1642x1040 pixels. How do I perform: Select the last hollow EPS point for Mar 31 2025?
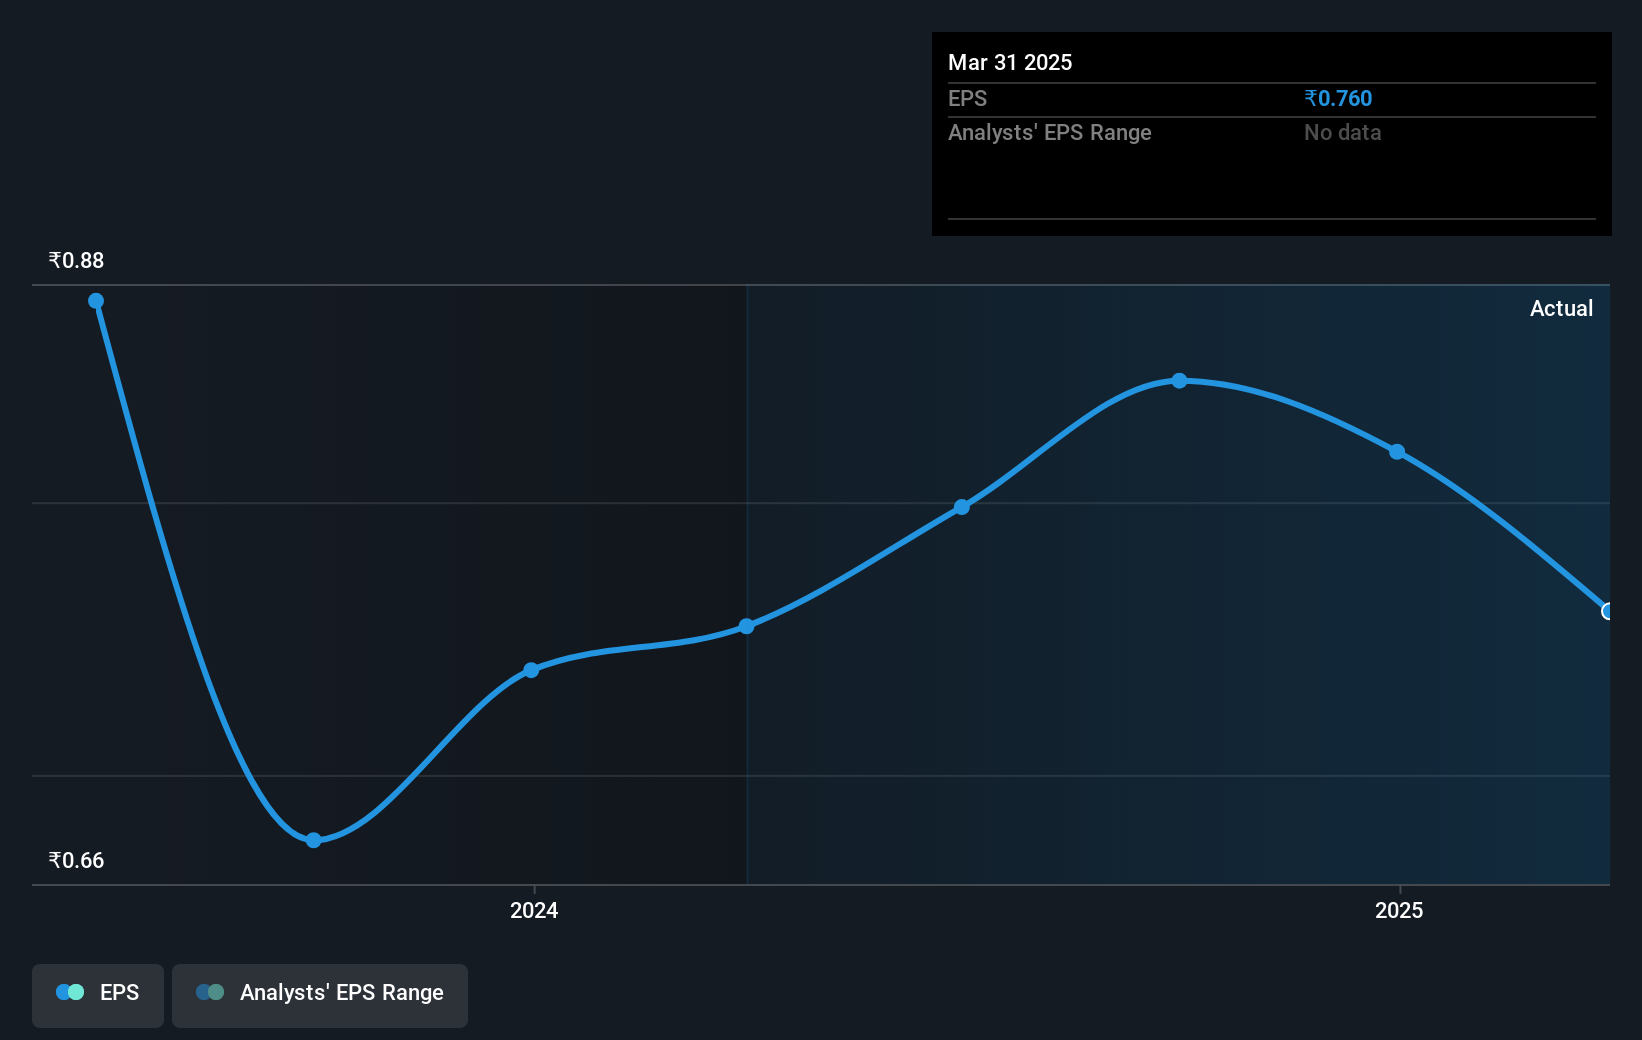tap(1607, 611)
